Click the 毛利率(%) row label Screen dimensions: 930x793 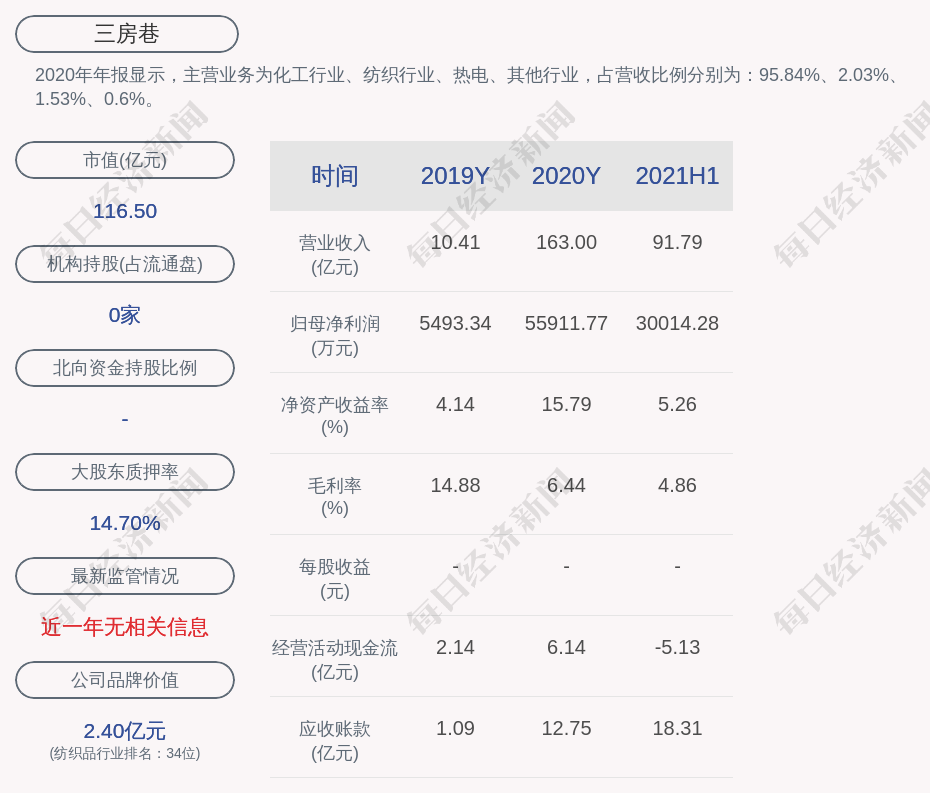click(x=335, y=497)
